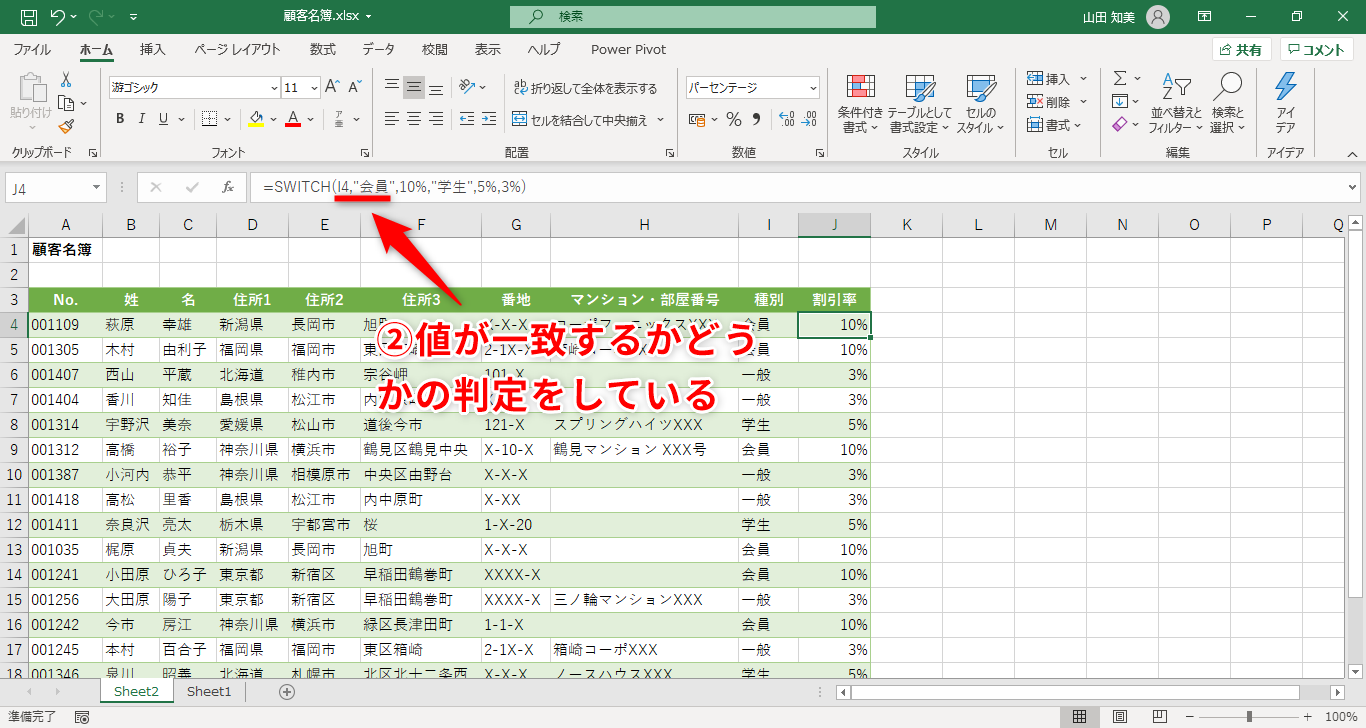Expand the formula bar
Viewport: 1366px width, 728px height.
pyautogui.click(x=1352, y=187)
